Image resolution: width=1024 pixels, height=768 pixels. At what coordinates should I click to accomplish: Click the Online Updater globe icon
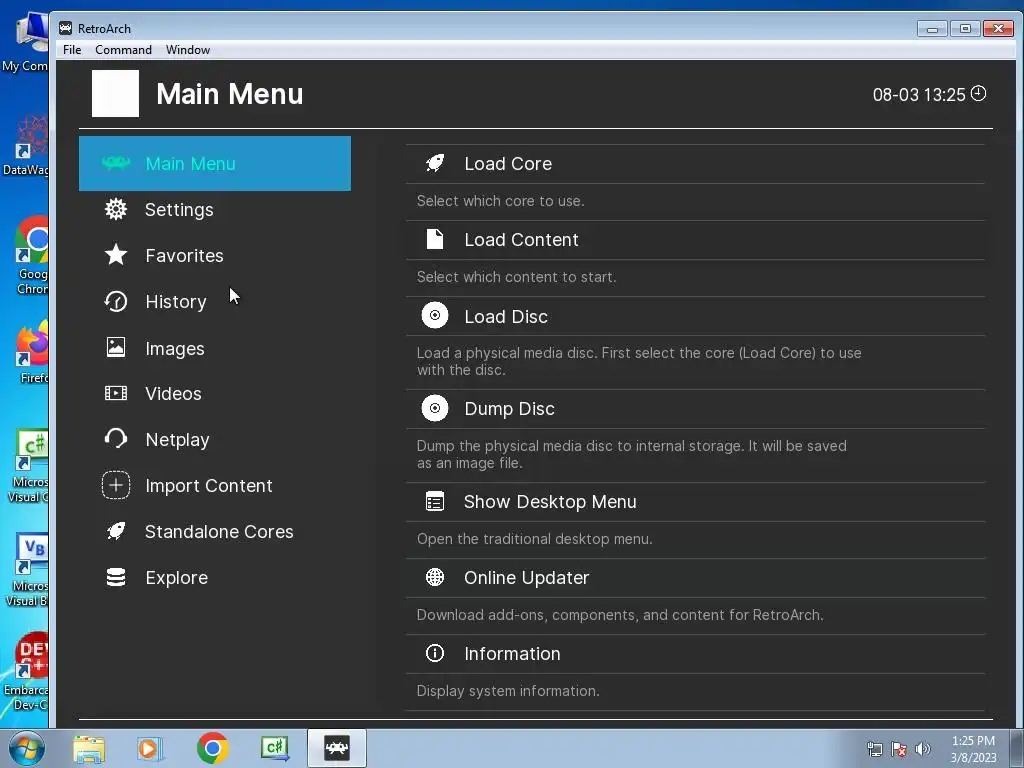point(435,577)
